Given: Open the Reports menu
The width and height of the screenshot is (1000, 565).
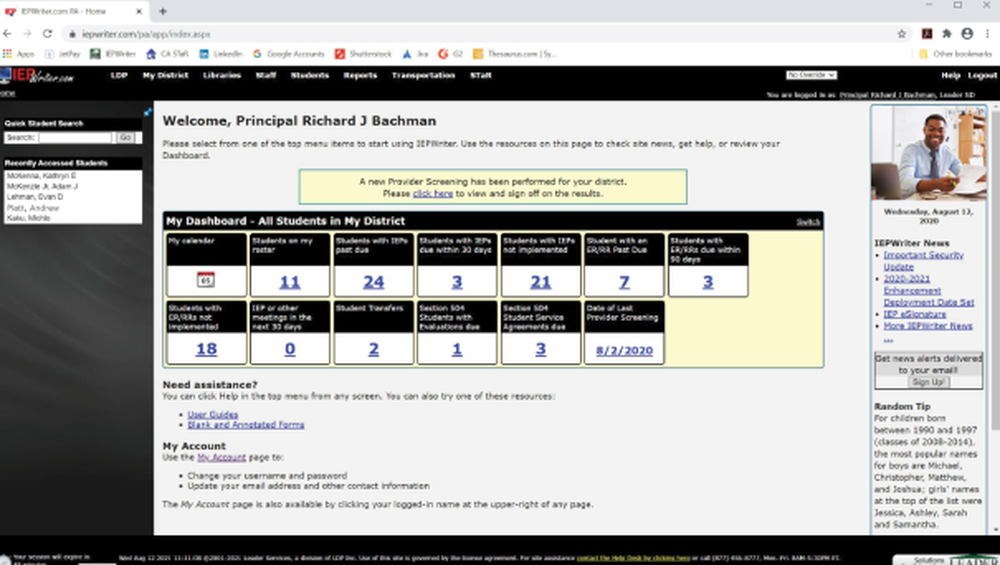Looking at the screenshot, I should [x=360, y=75].
